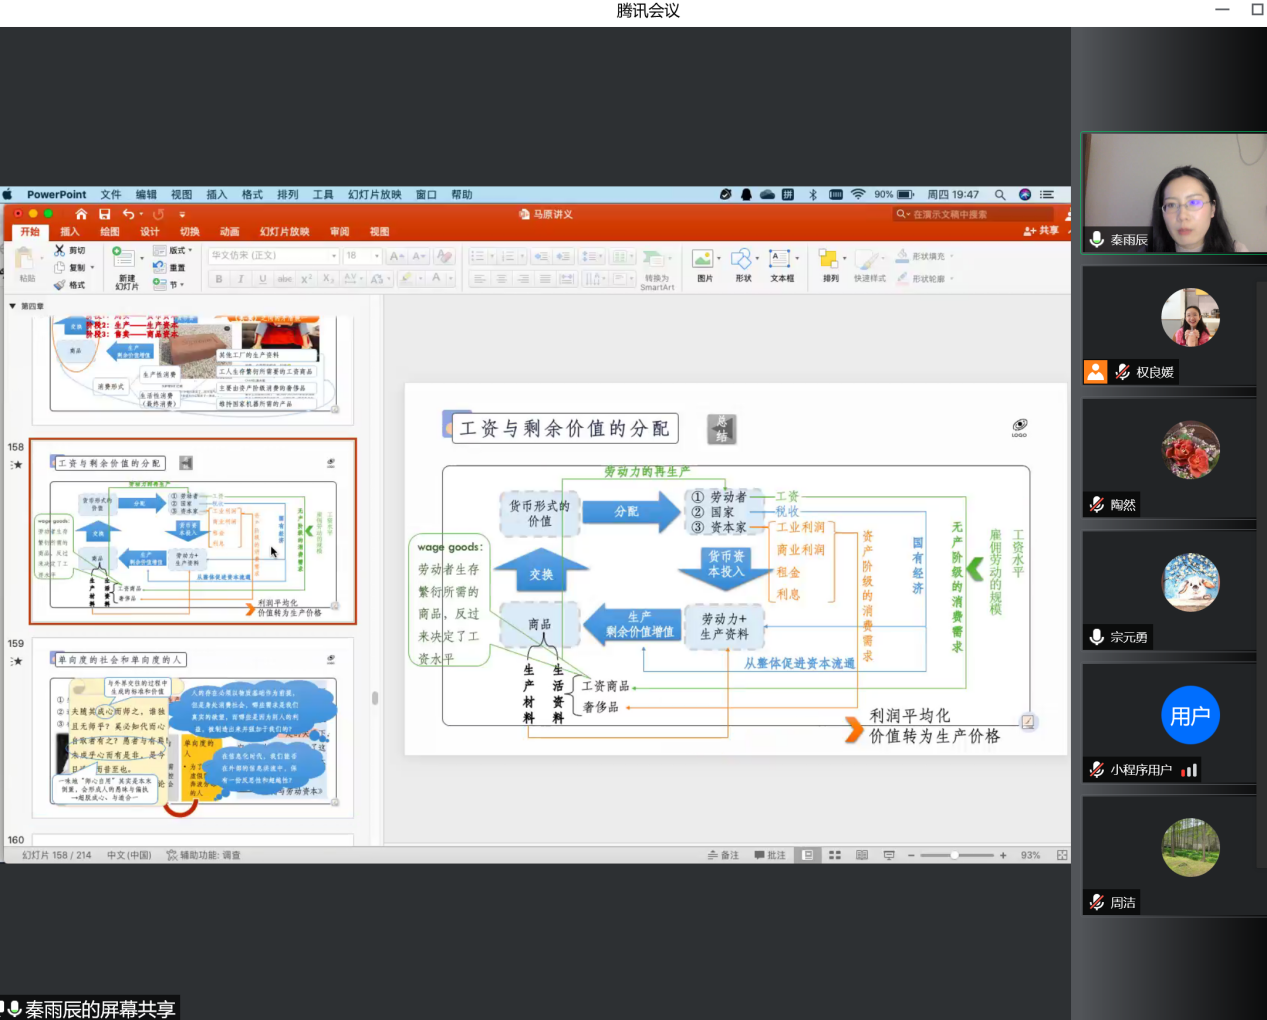Toggle normal view in status bar
The image size is (1267, 1020).
coord(808,855)
